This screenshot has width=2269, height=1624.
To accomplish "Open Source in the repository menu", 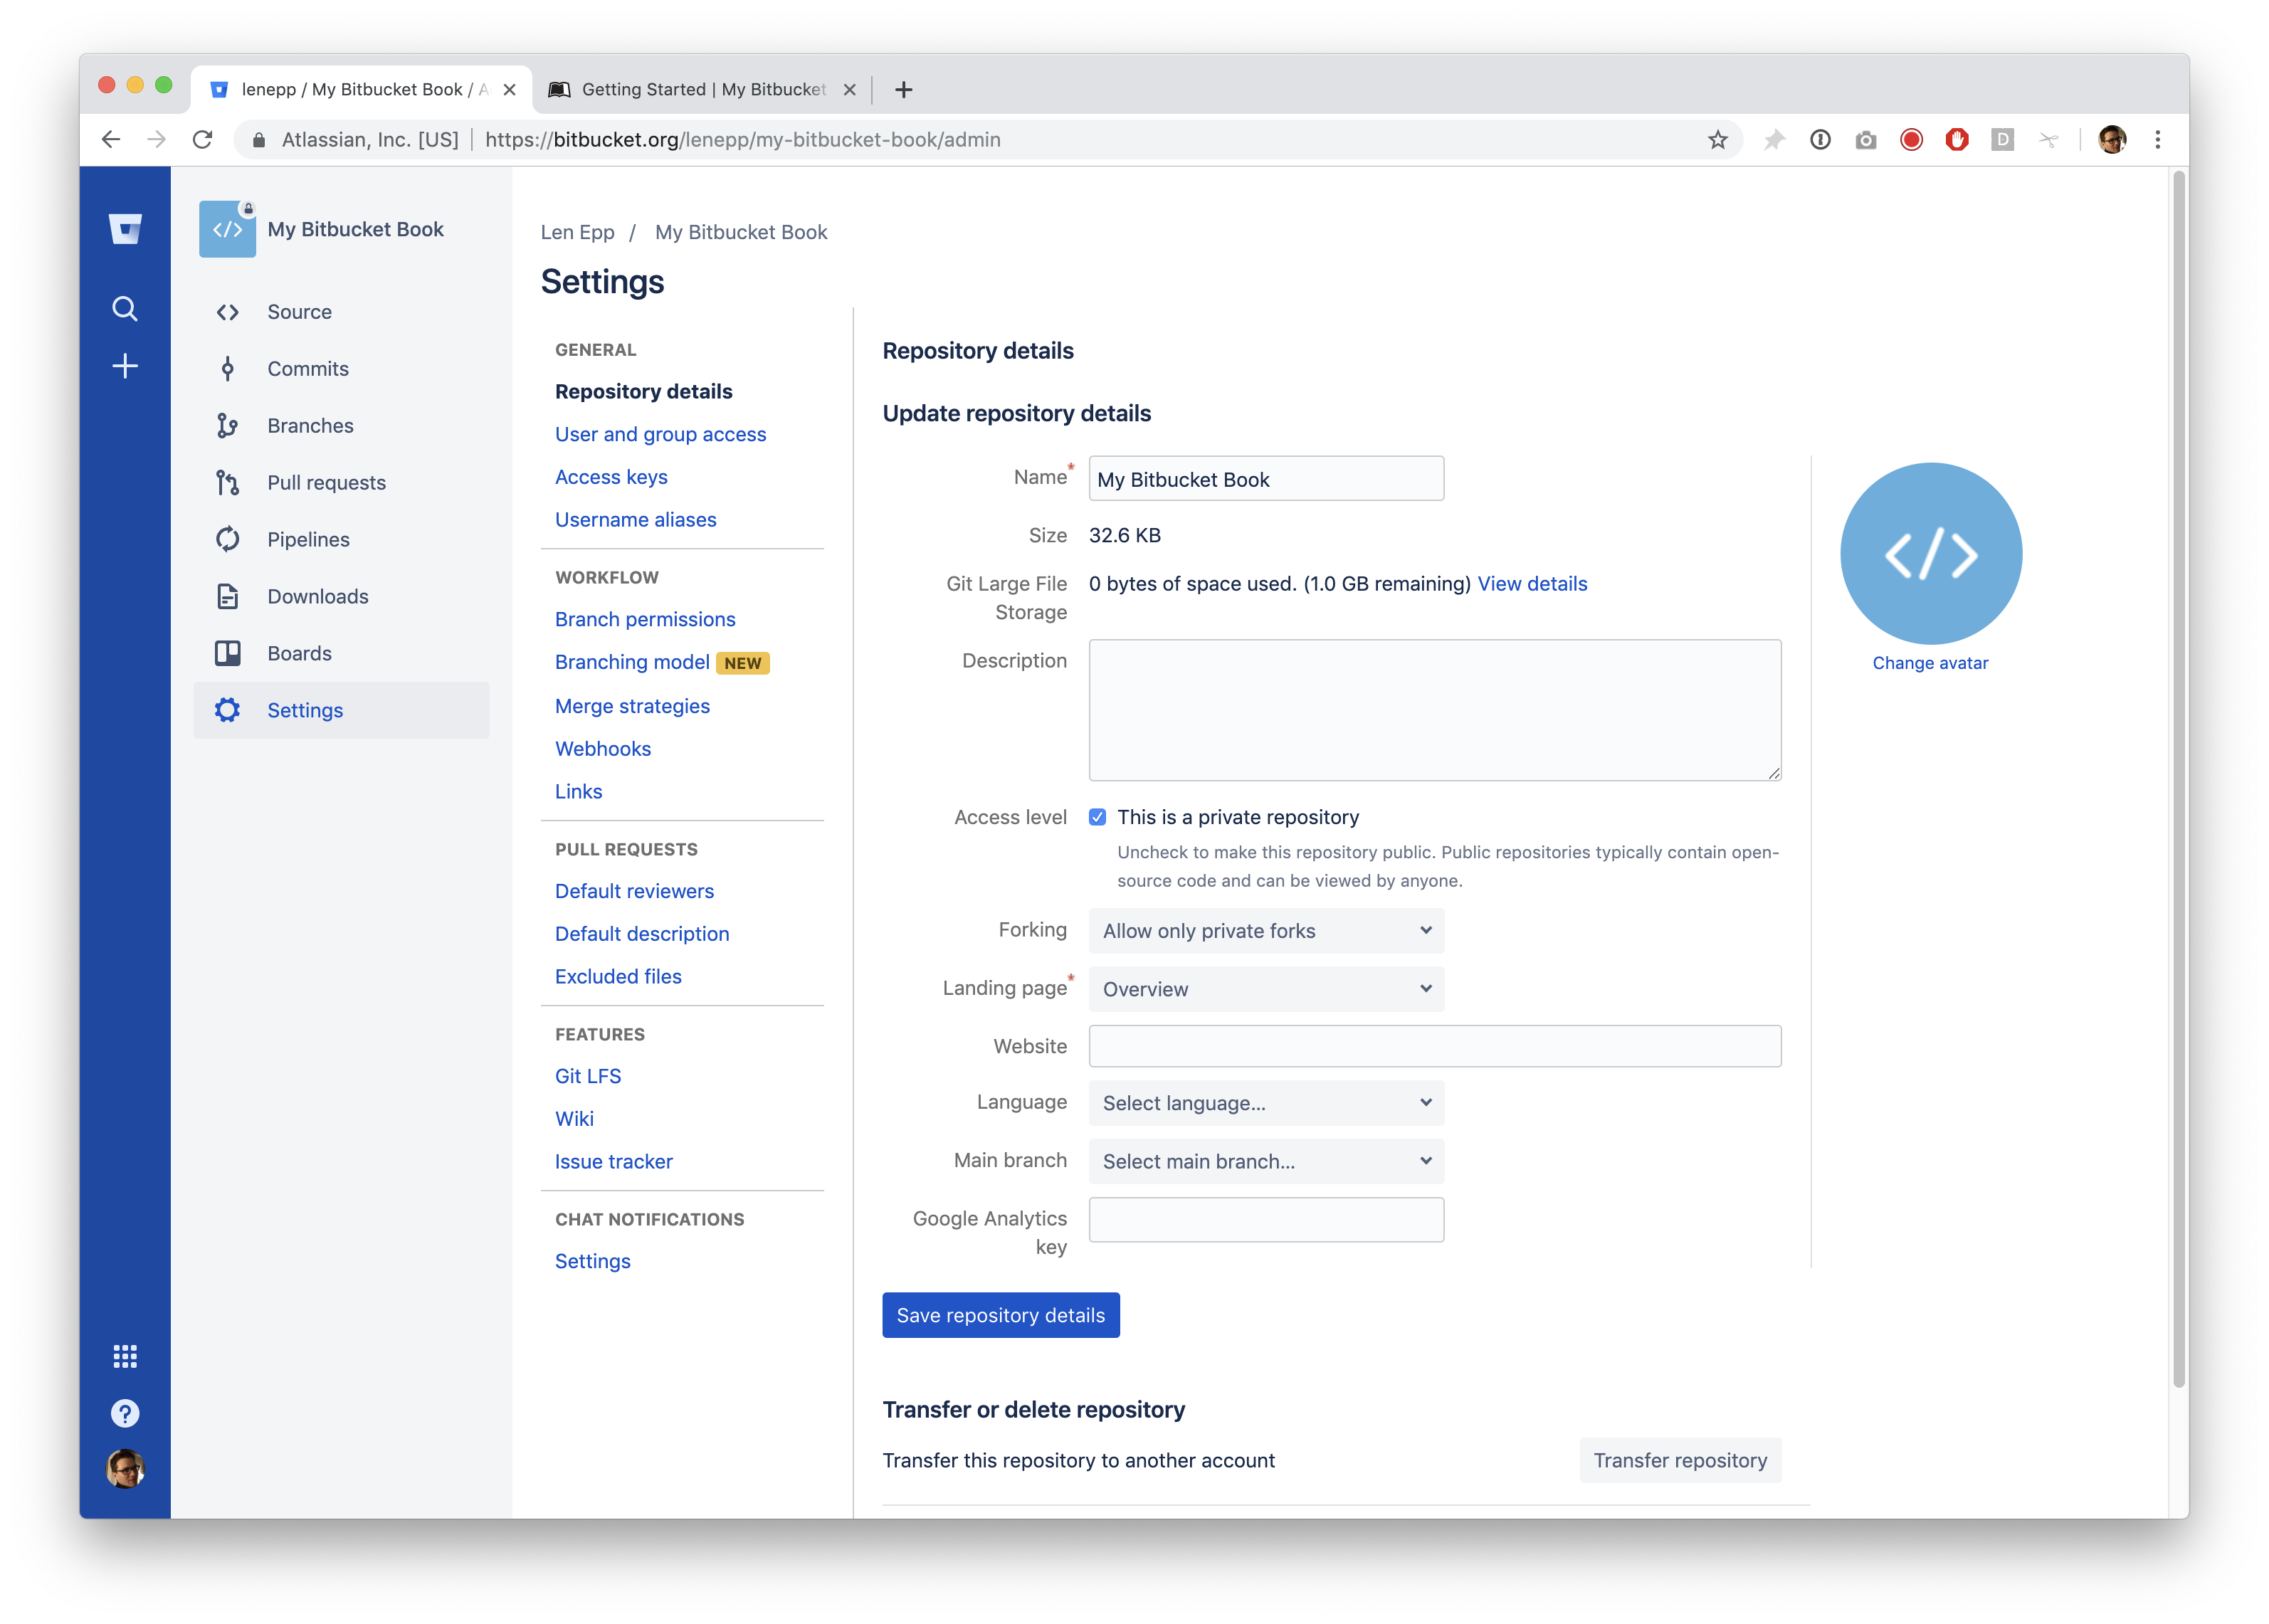I will coord(340,312).
